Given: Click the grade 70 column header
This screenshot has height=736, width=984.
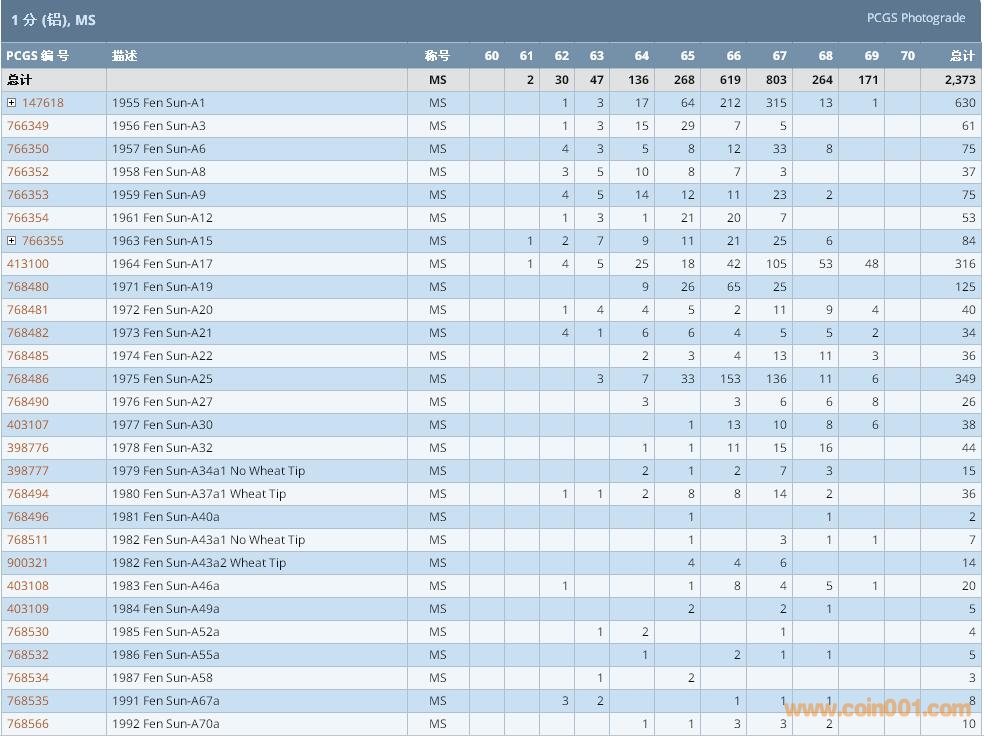Looking at the screenshot, I should [x=906, y=56].
